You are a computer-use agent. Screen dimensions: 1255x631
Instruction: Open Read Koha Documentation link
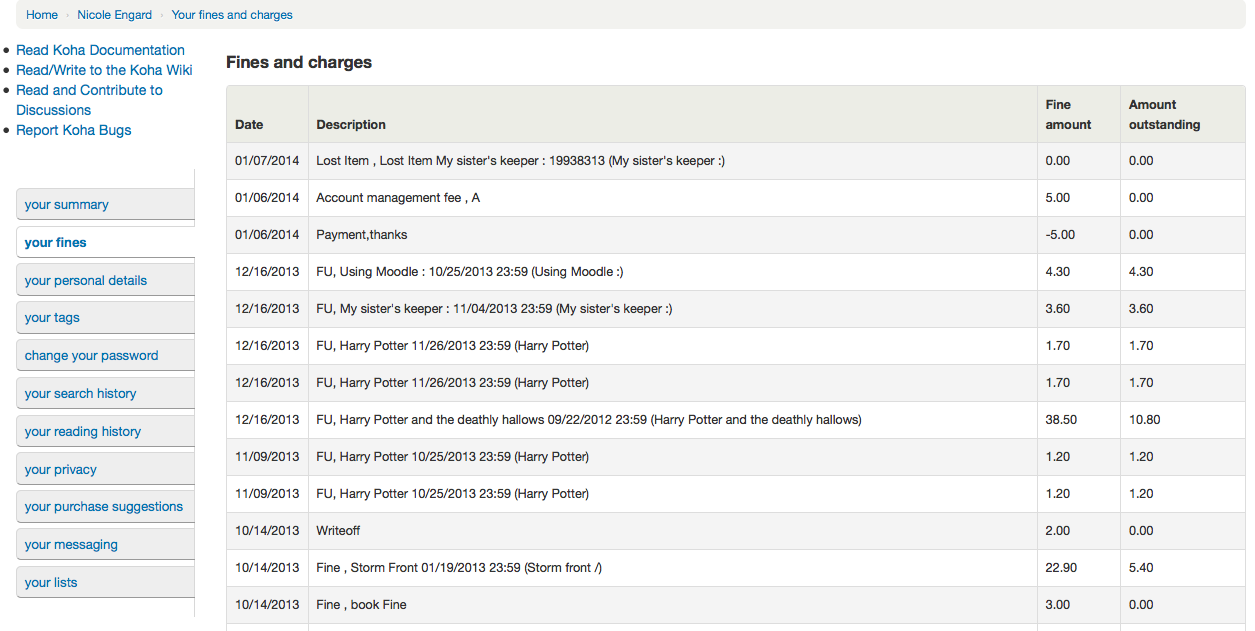tap(100, 50)
